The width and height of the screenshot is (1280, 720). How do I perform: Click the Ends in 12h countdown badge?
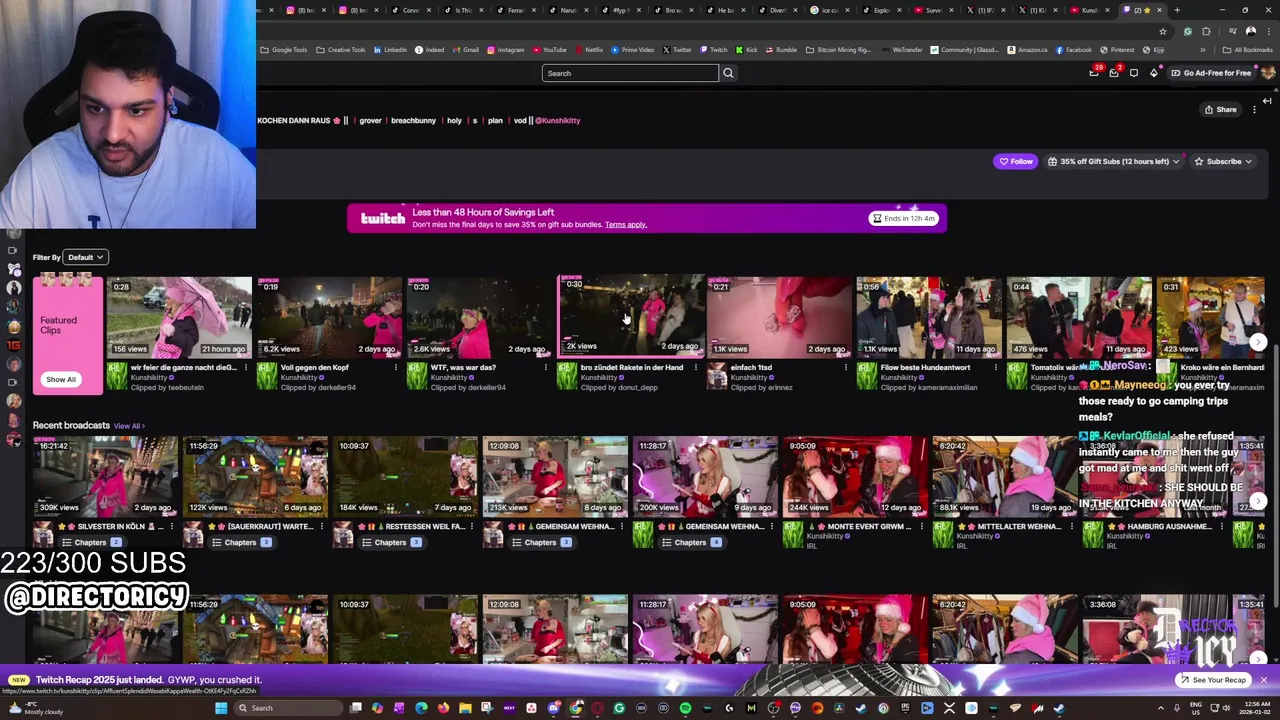[x=903, y=218]
